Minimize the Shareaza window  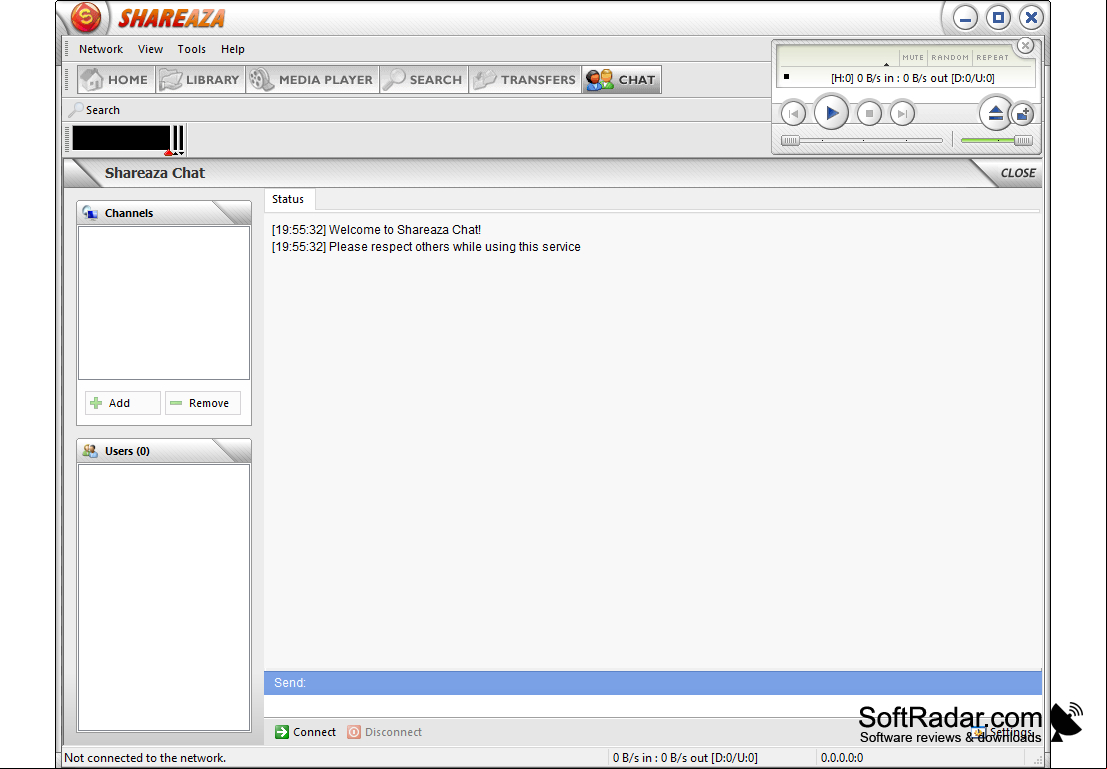[x=965, y=18]
